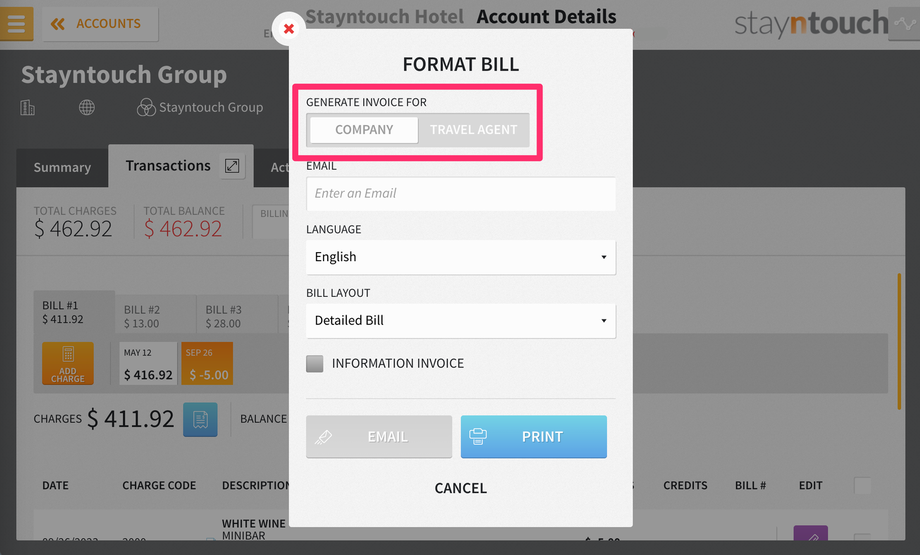
Task: Close the Format Bill dialog with red X
Action: tap(288, 28)
